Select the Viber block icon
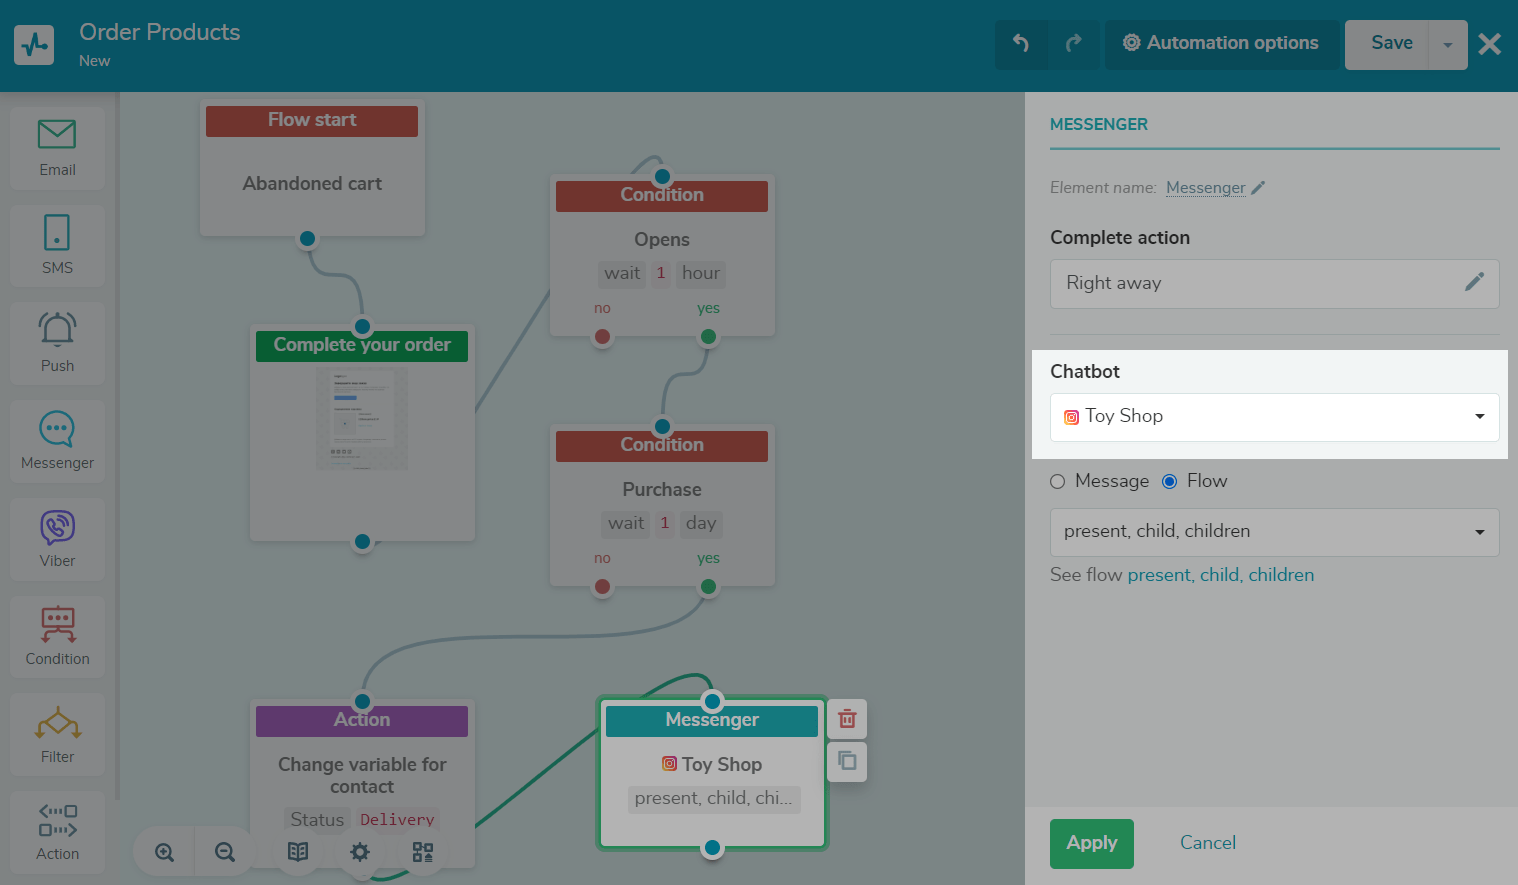Image resolution: width=1518 pixels, height=885 pixels. click(57, 538)
